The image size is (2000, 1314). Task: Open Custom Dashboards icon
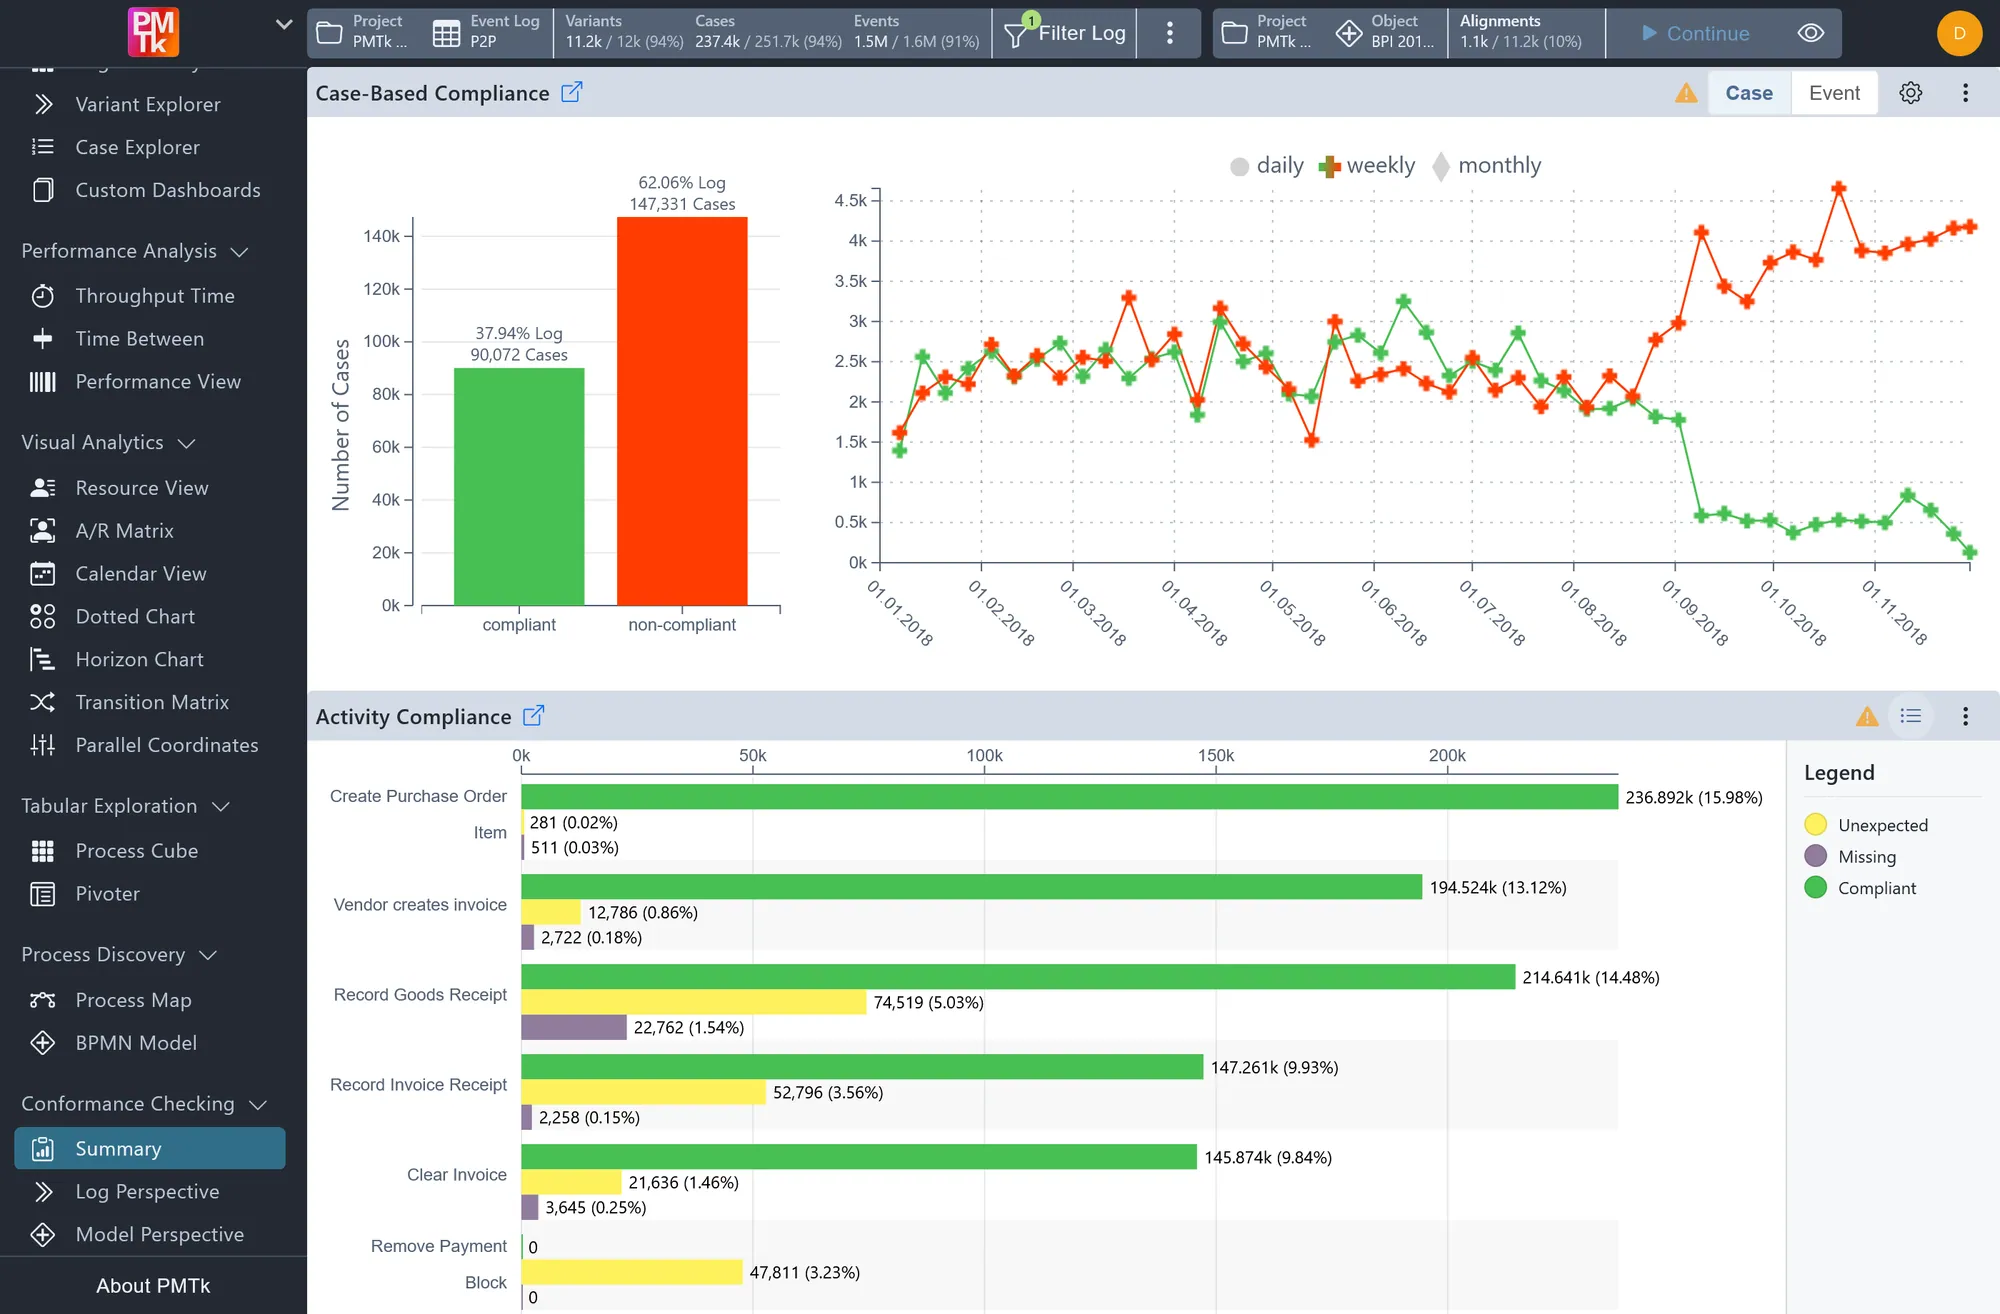pyautogui.click(x=43, y=190)
